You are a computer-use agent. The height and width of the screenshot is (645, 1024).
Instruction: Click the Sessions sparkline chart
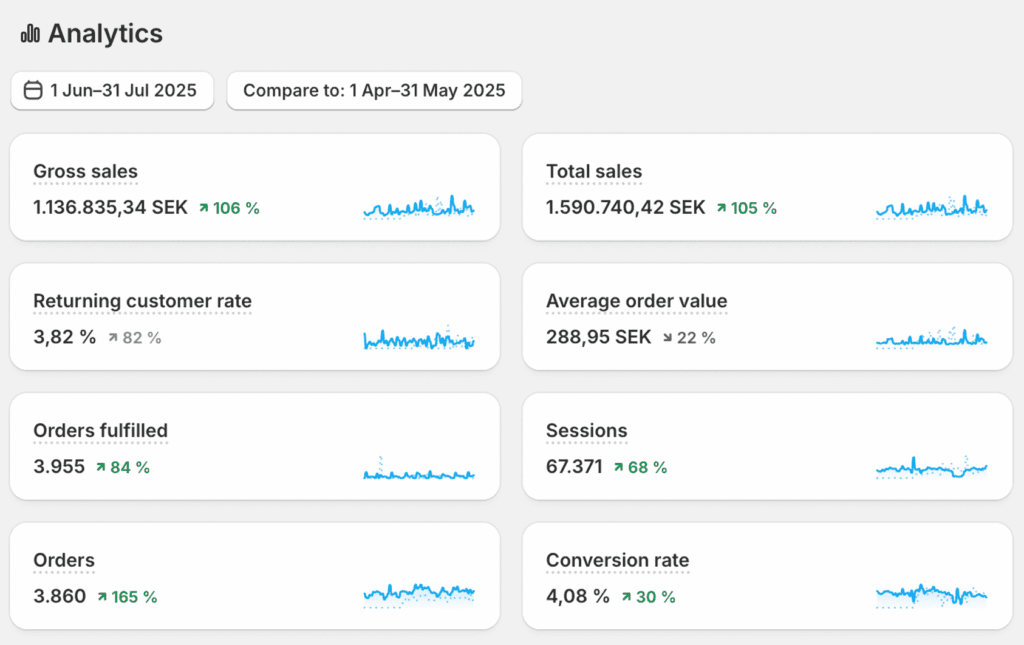tap(931, 467)
